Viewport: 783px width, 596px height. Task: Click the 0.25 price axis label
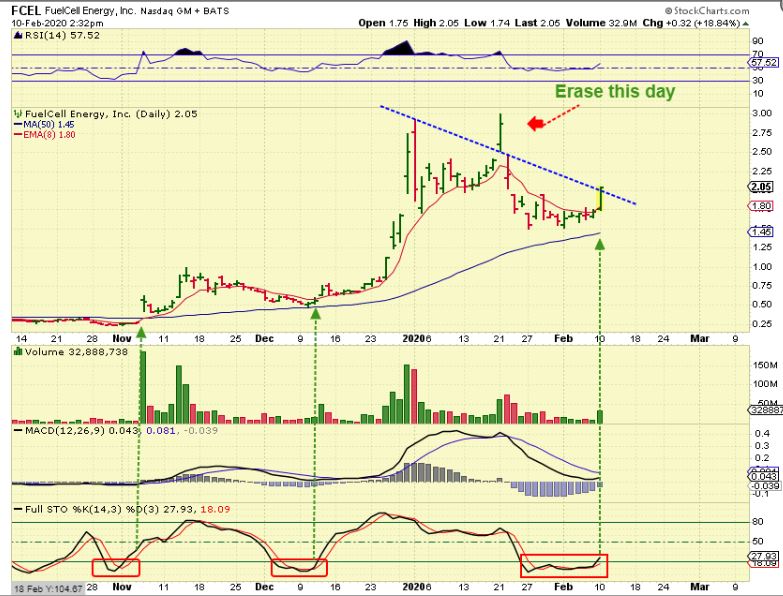(762, 324)
